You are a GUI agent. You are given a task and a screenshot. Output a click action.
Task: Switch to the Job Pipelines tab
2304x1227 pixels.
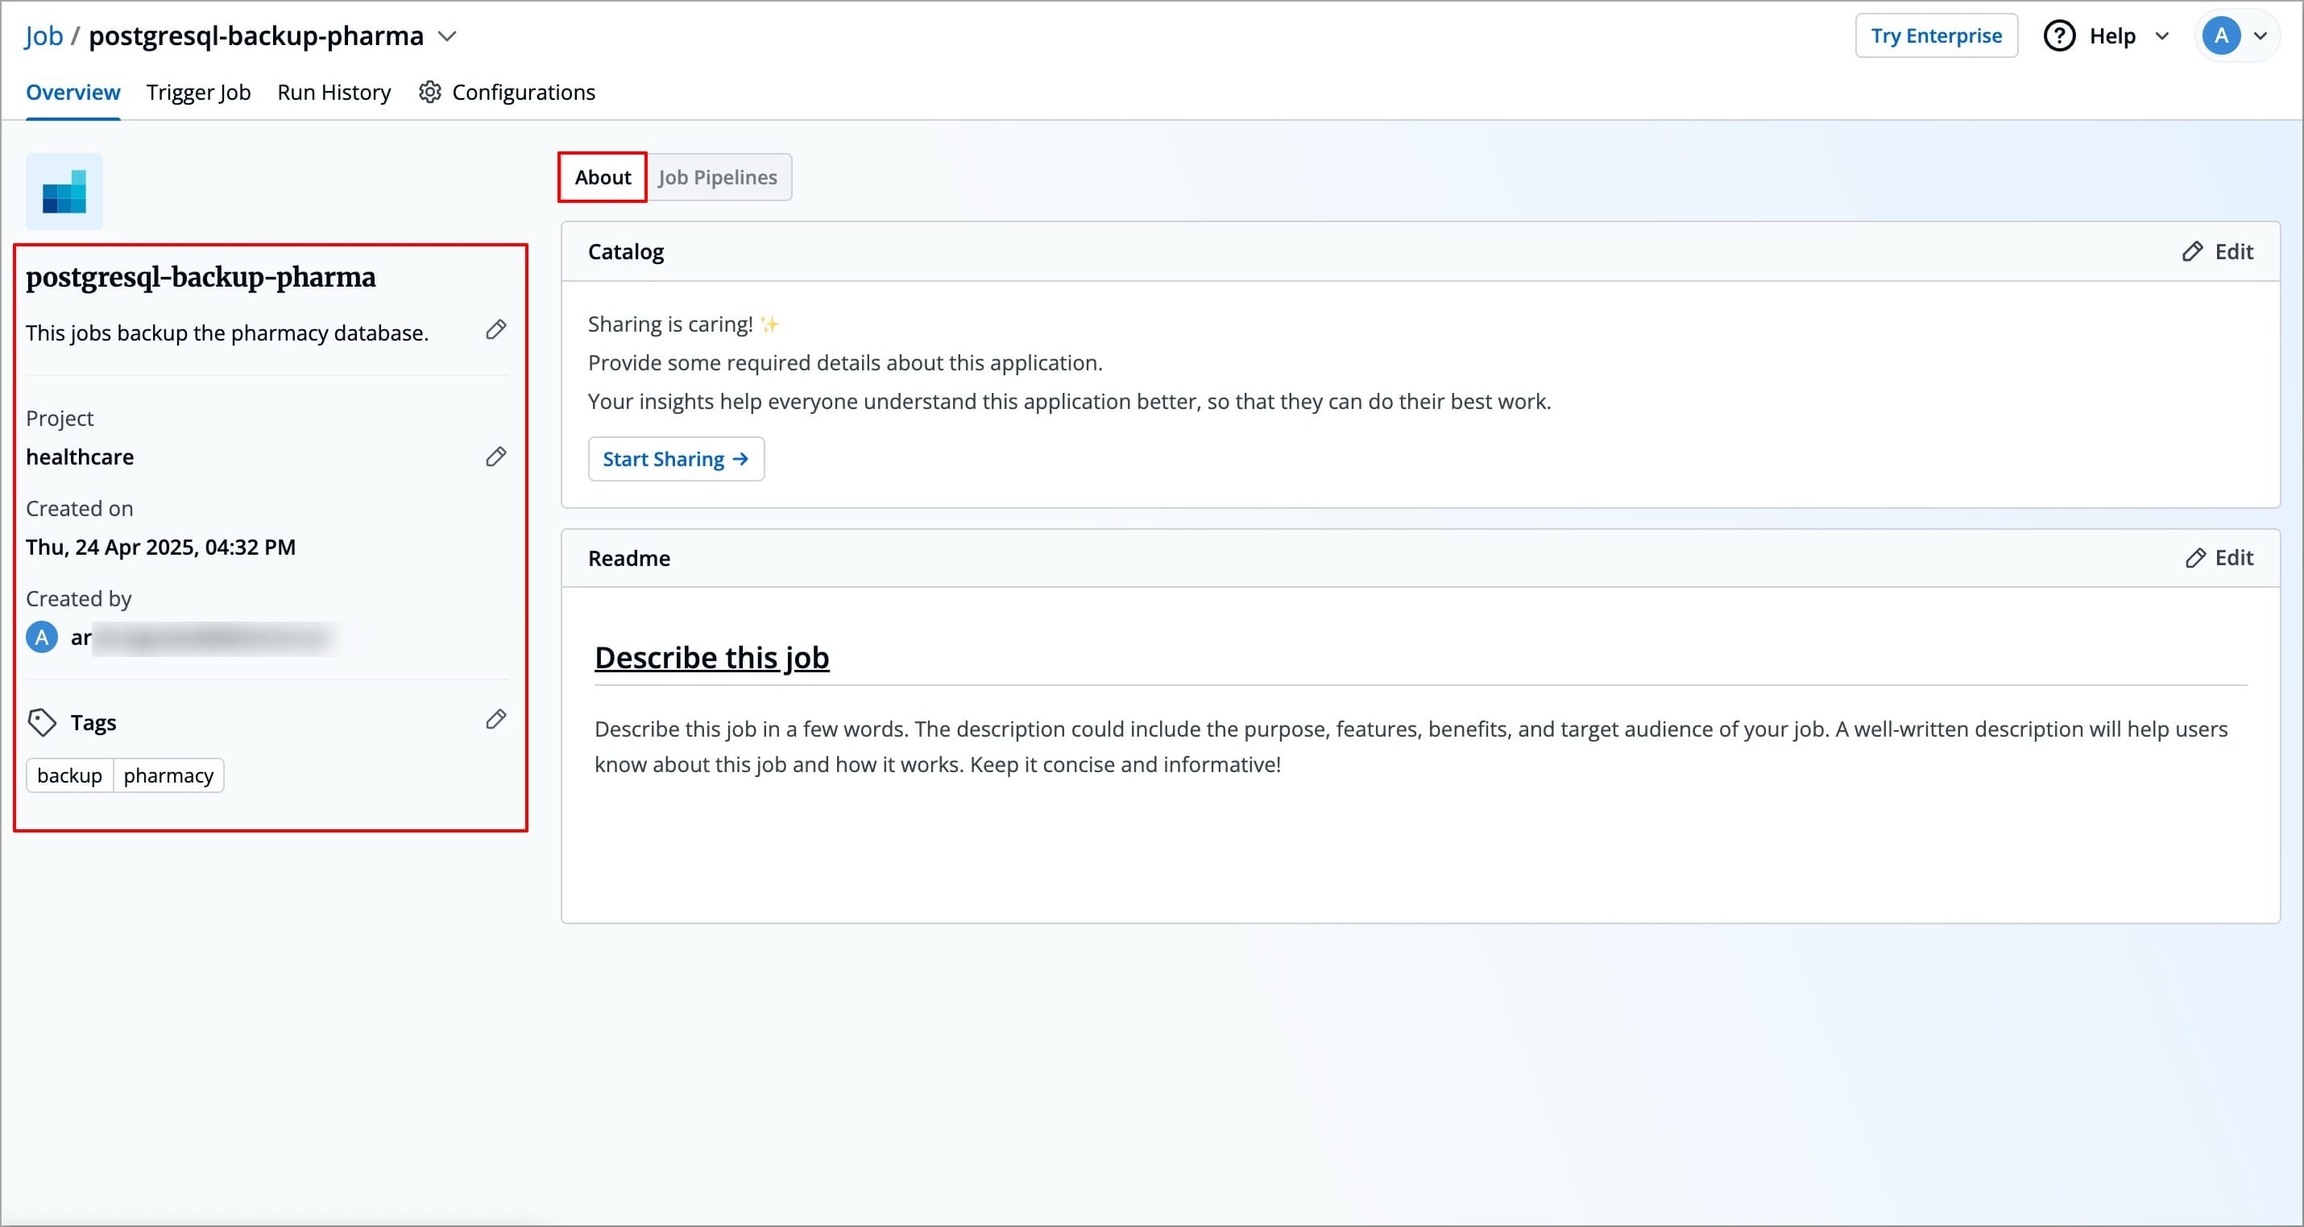click(718, 177)
